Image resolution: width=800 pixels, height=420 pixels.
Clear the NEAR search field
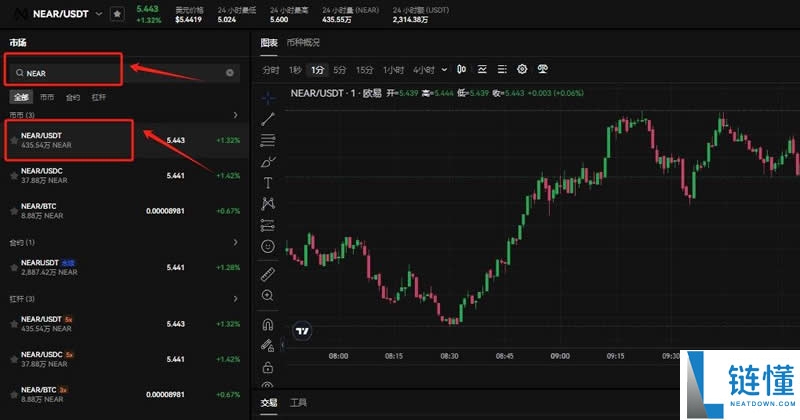(230, 73)
